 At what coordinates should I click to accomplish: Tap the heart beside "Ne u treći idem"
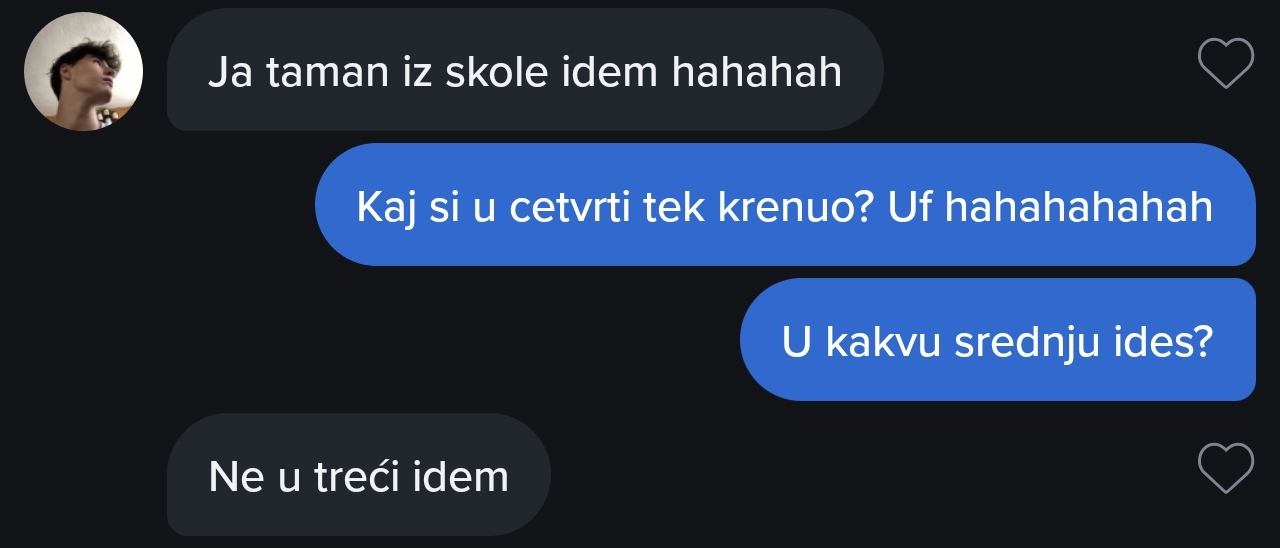pos(1226,468)
